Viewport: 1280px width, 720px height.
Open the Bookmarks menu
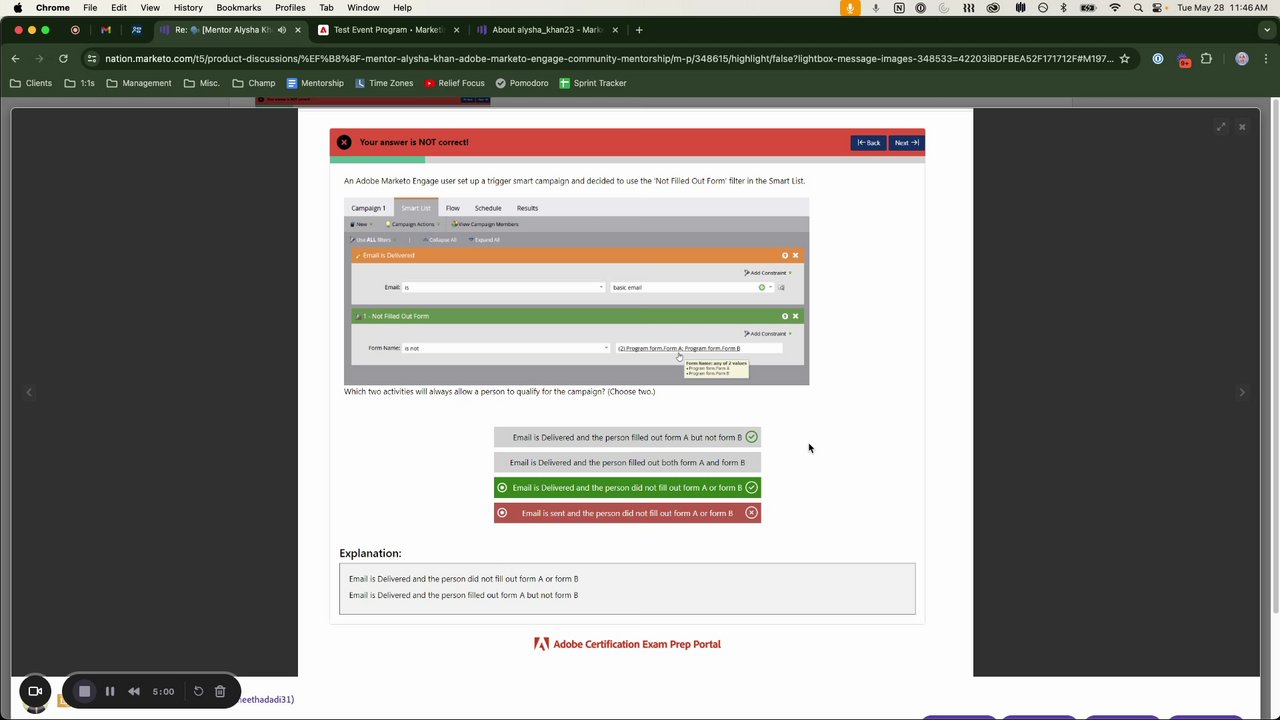coord(239,7)
